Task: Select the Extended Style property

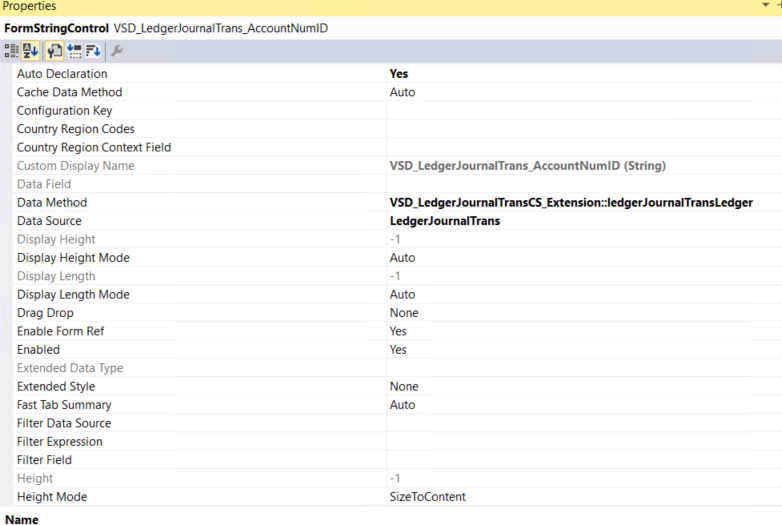Action: tap(56, 386)
